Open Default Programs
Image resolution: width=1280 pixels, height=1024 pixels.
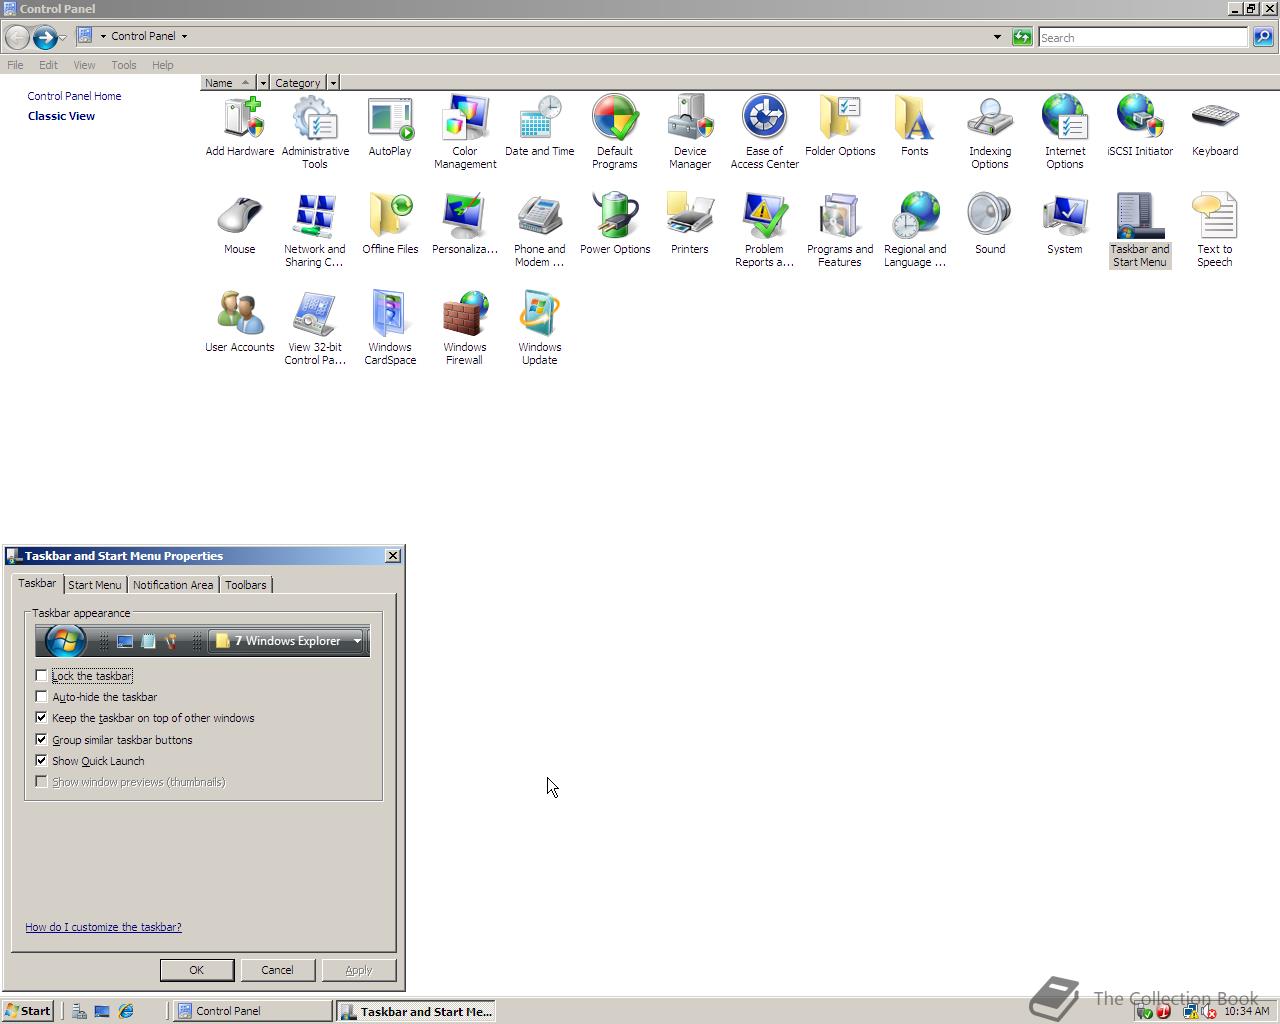(615, 133)
